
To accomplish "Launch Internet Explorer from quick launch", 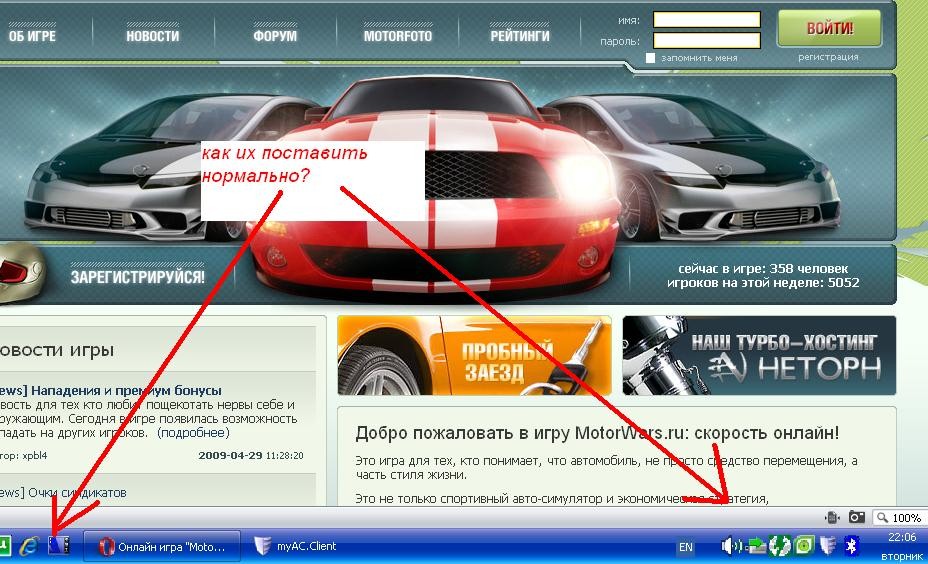I will (29, 545).
